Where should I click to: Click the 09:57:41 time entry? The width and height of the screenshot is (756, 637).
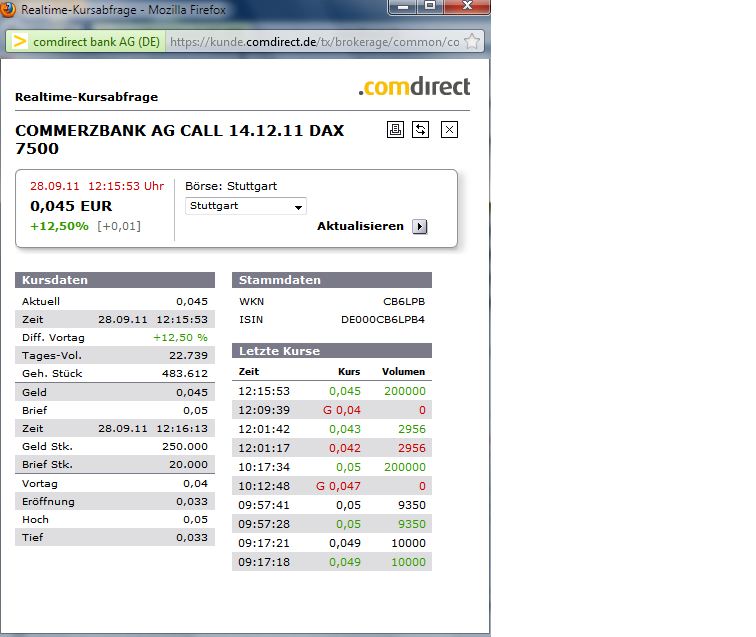pyautogui.click(x=264, y=505)
